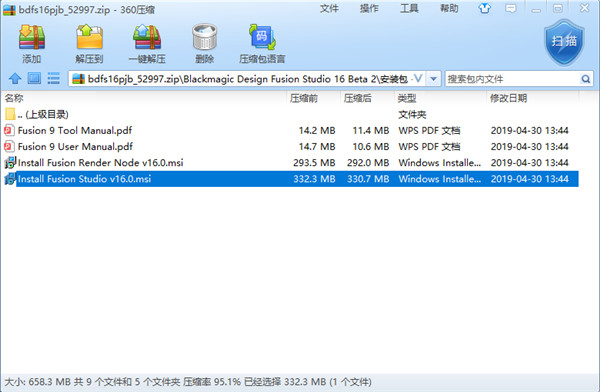Click the 一键解压 one-click extract icon

pos(147,37)
